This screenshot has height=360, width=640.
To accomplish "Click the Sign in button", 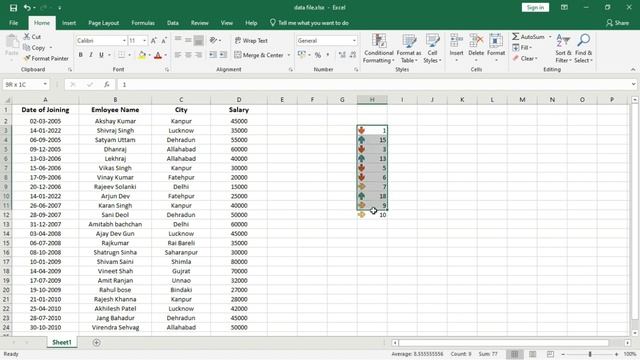I will click(x=535, y=7).
